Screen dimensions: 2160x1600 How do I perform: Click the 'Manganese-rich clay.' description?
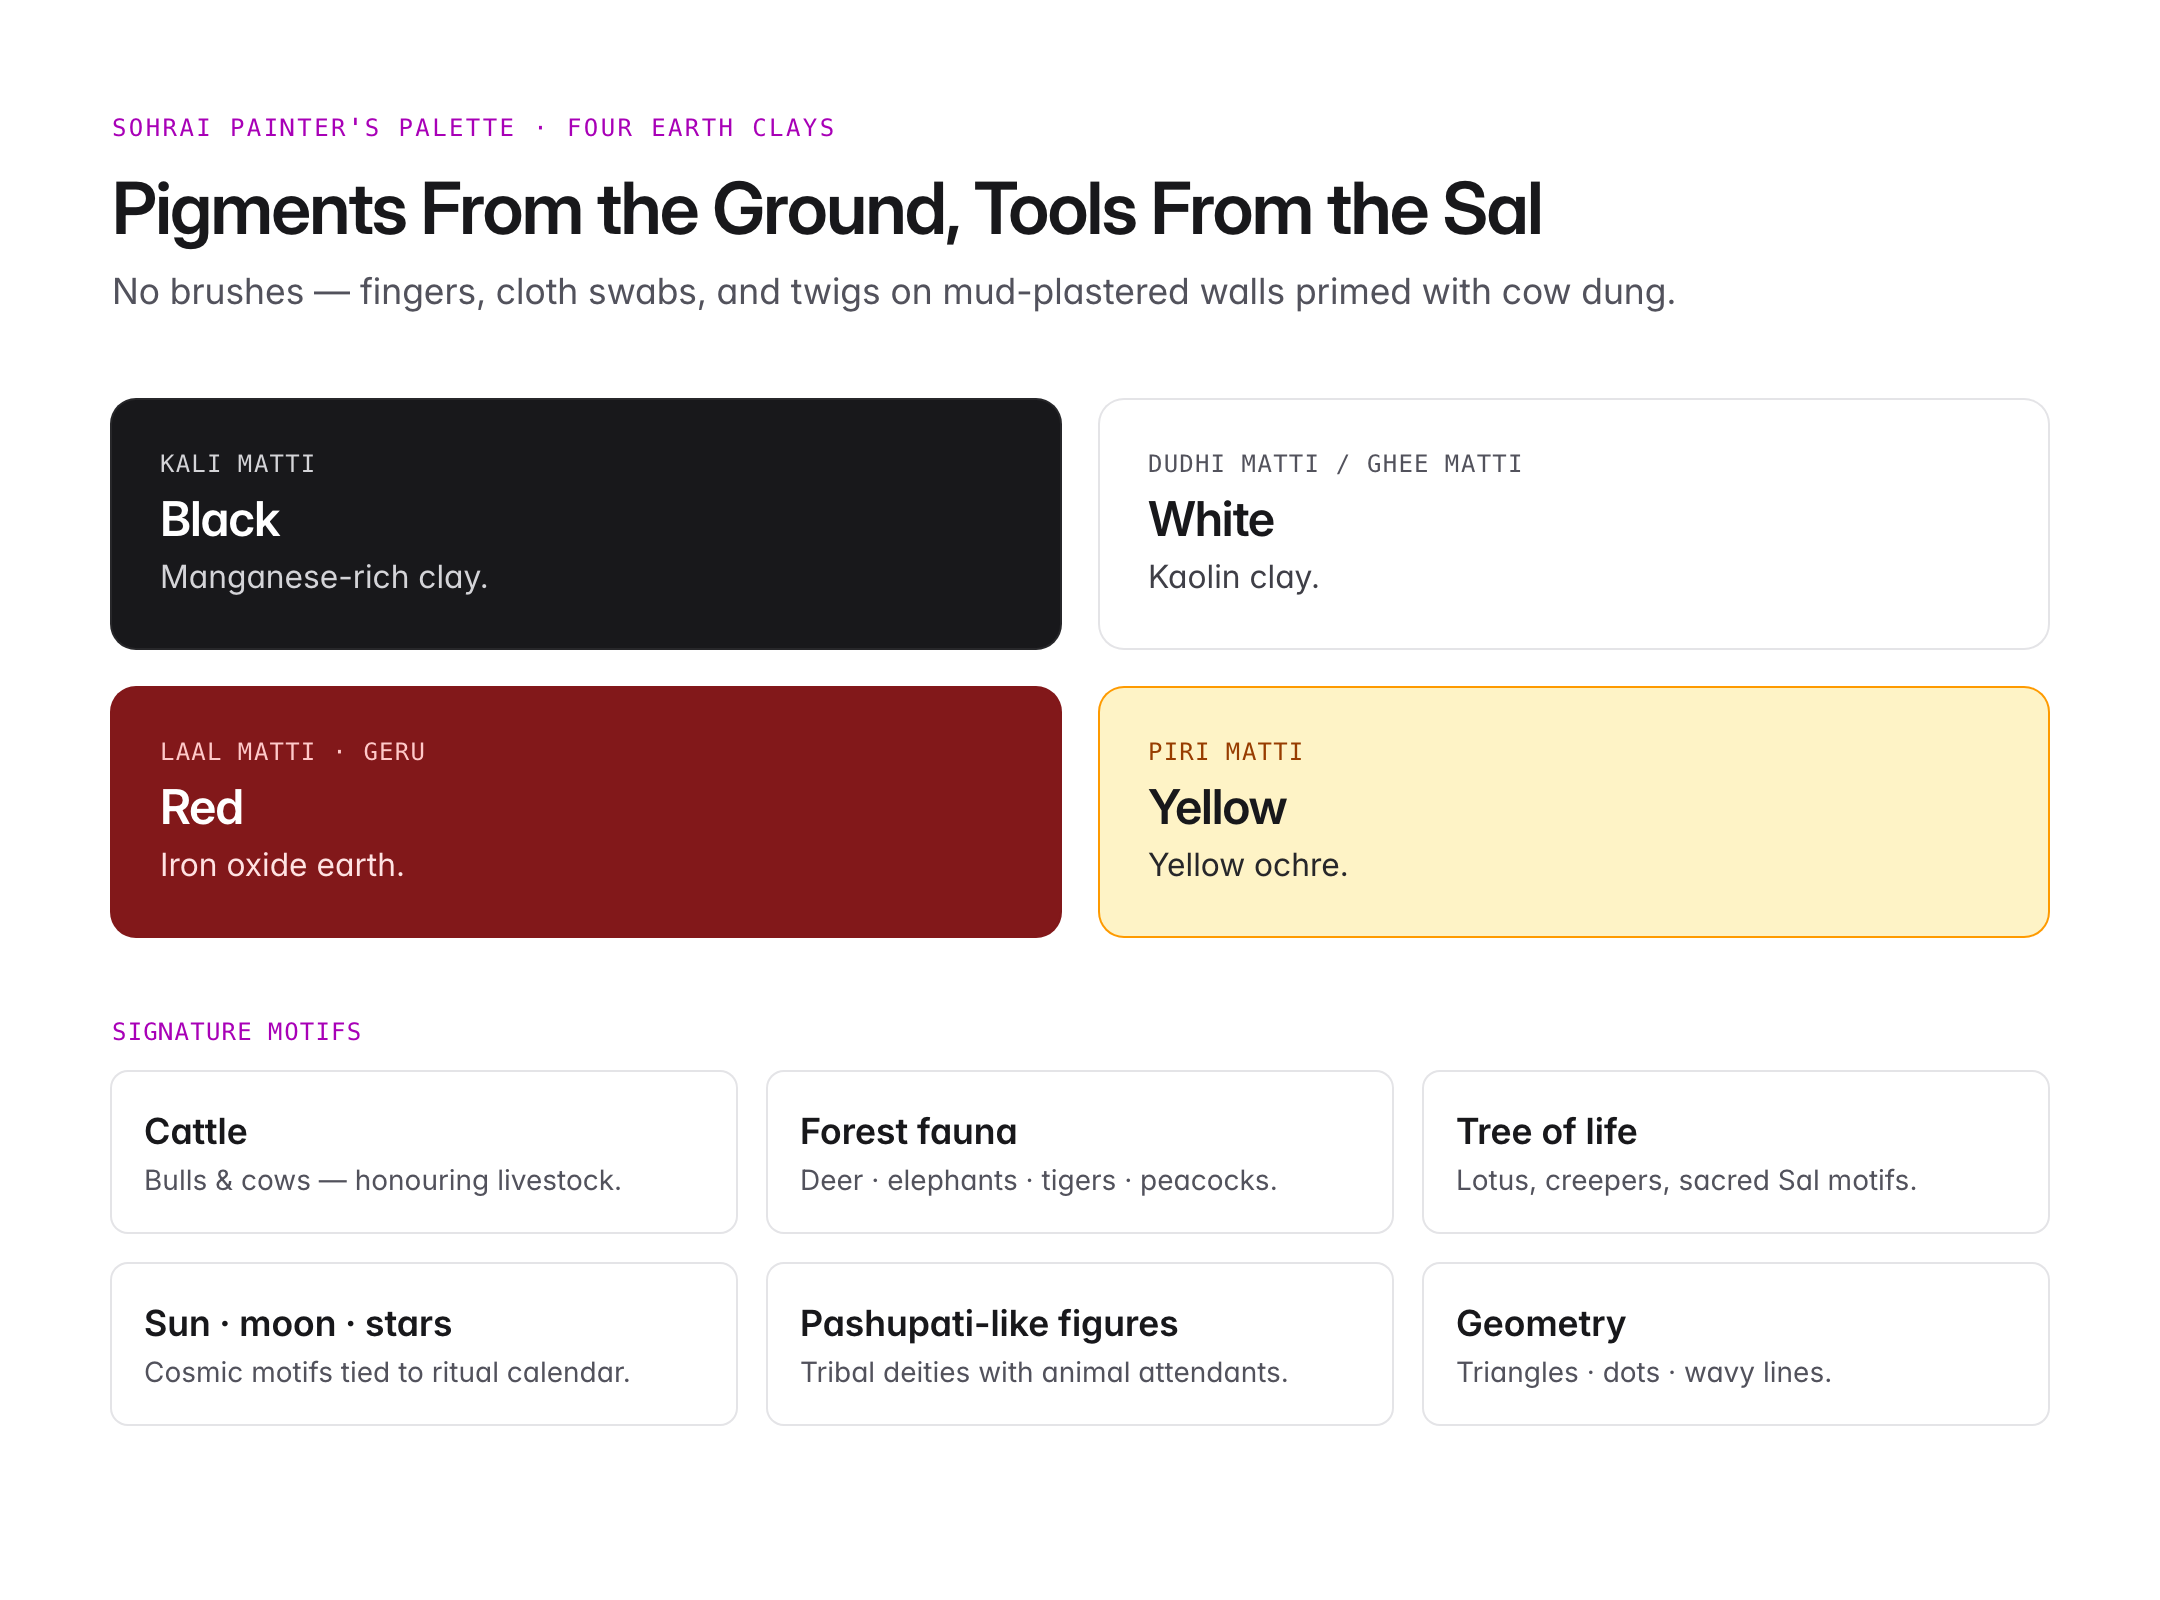click(x=324, y=578)
